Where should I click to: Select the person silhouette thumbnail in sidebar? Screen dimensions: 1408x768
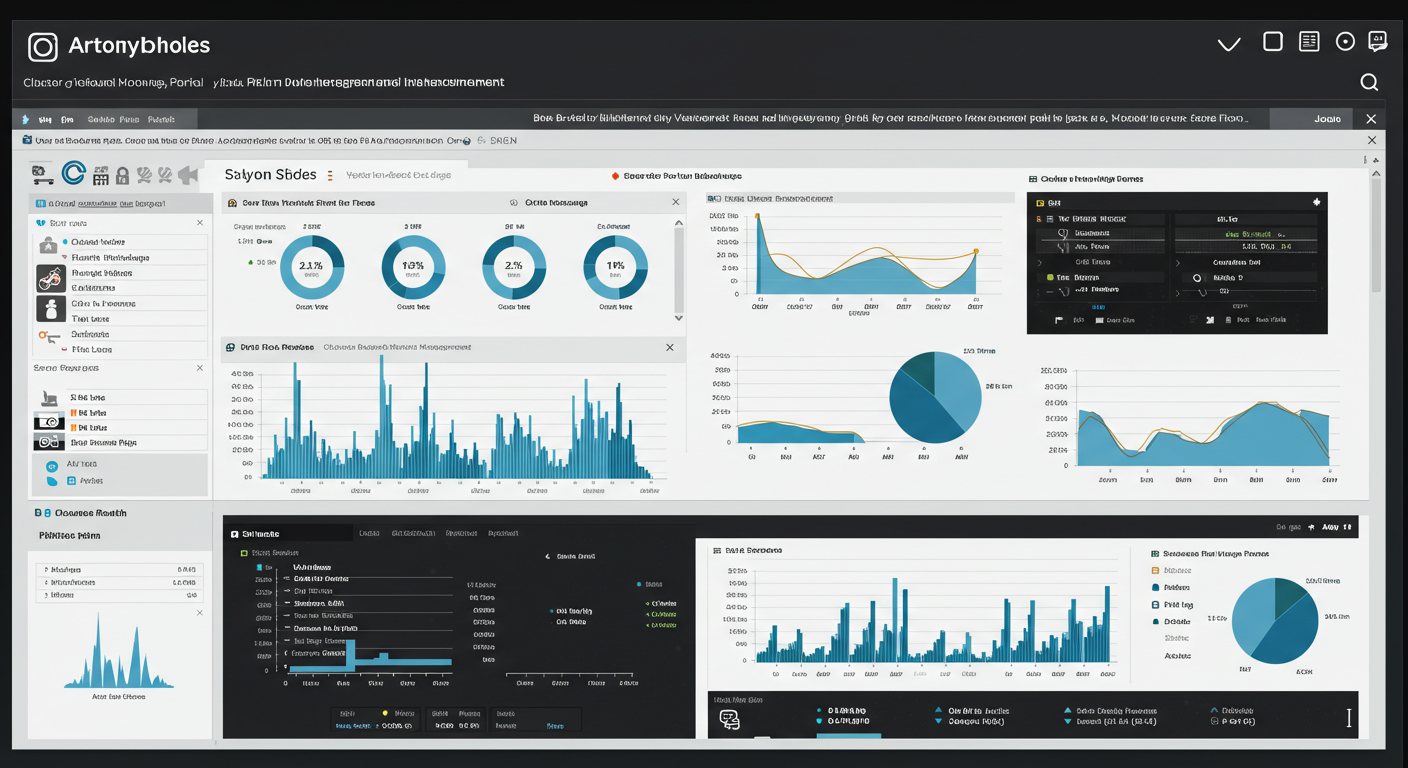pyautogui.click(x=51, y=309)
